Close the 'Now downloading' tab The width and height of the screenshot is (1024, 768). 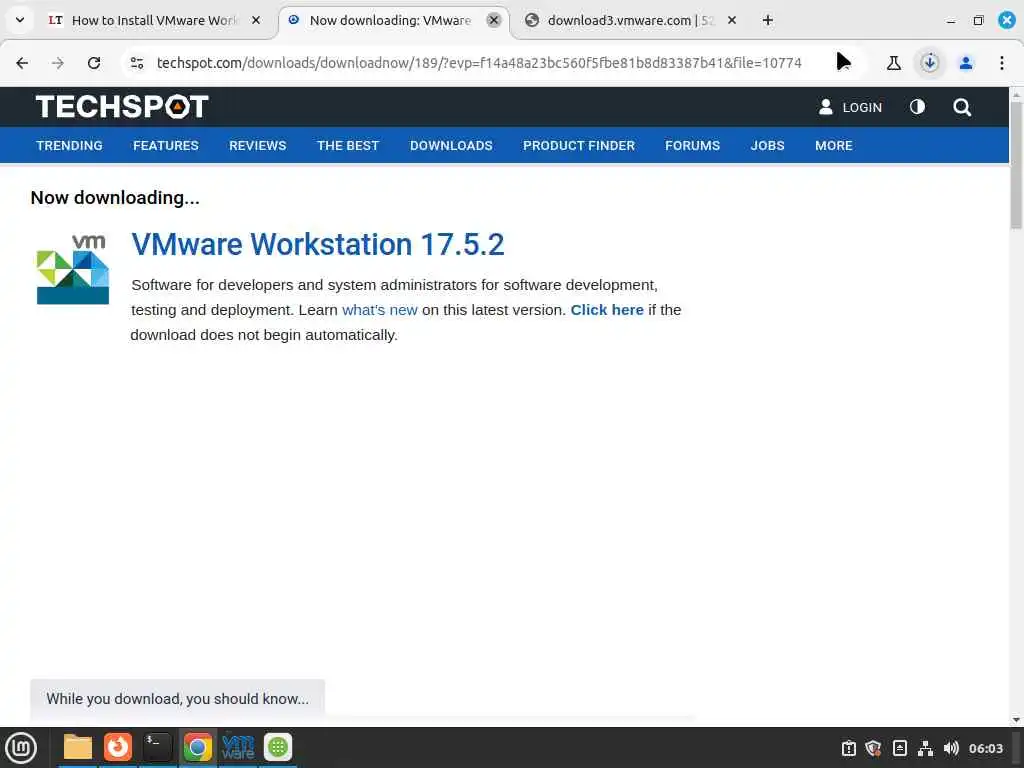click(x=494, y=20)
